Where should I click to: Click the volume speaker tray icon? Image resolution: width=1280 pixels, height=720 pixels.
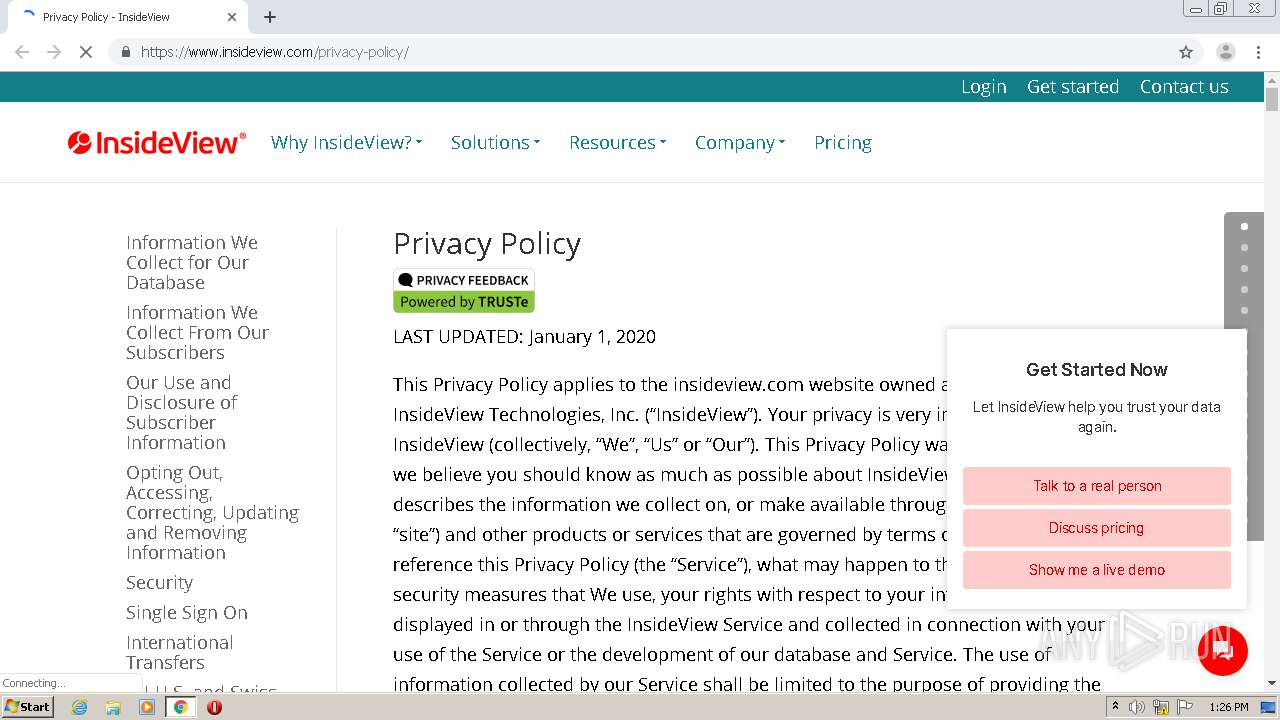tap(1137, 707)
